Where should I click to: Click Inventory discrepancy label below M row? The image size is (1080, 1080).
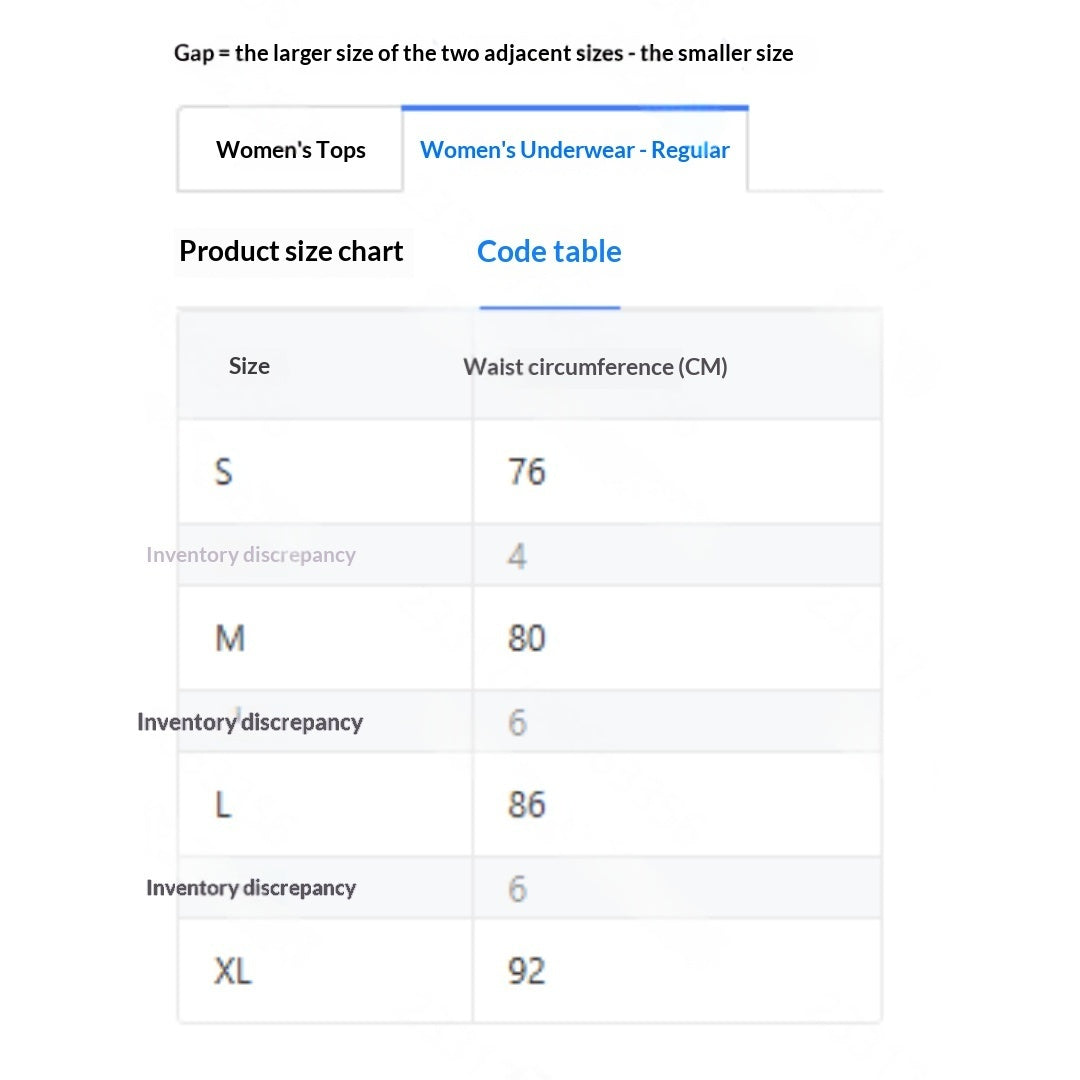pyautogui.click(x=250, y=722)
